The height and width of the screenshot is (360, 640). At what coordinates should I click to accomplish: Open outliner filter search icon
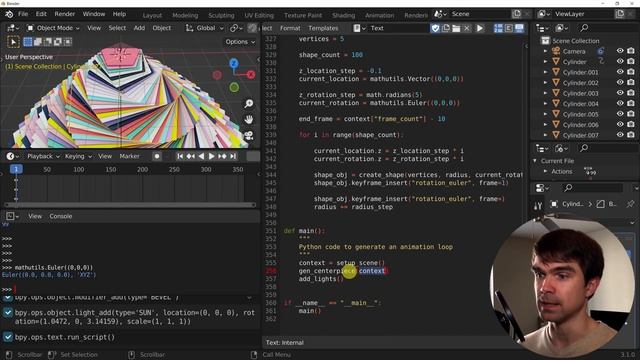584,28
